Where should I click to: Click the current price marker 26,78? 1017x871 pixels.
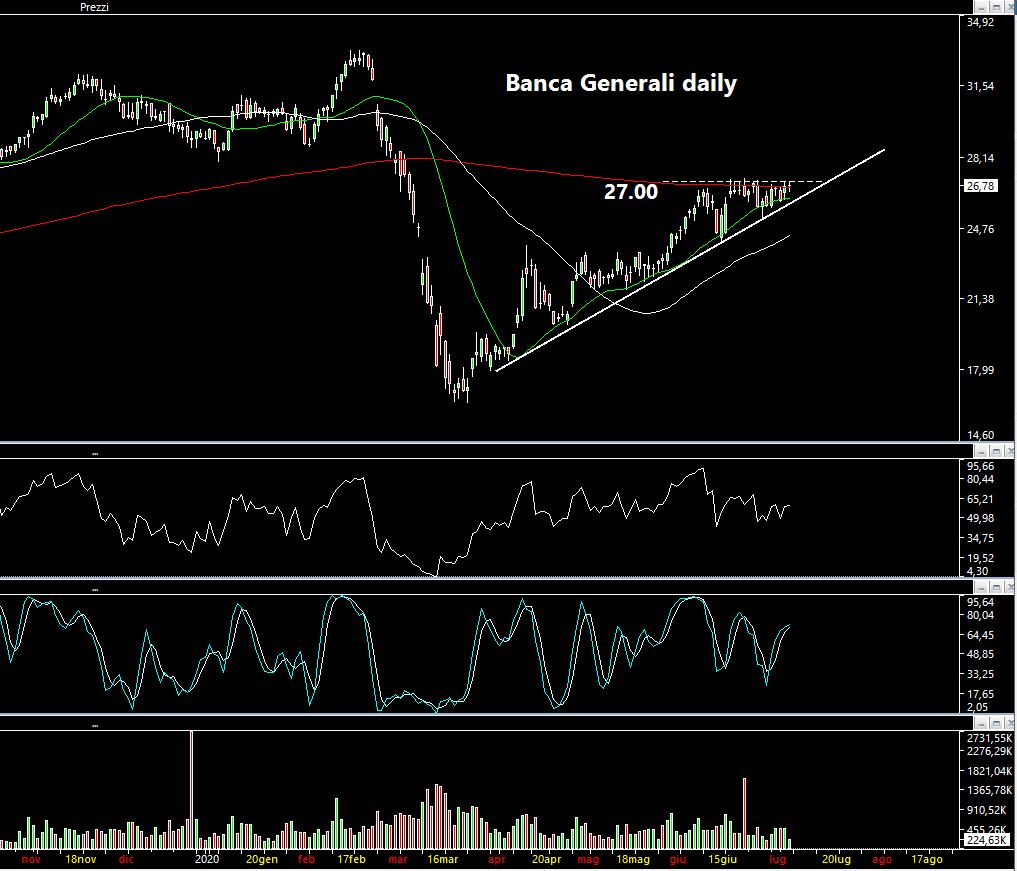(980, 186)
